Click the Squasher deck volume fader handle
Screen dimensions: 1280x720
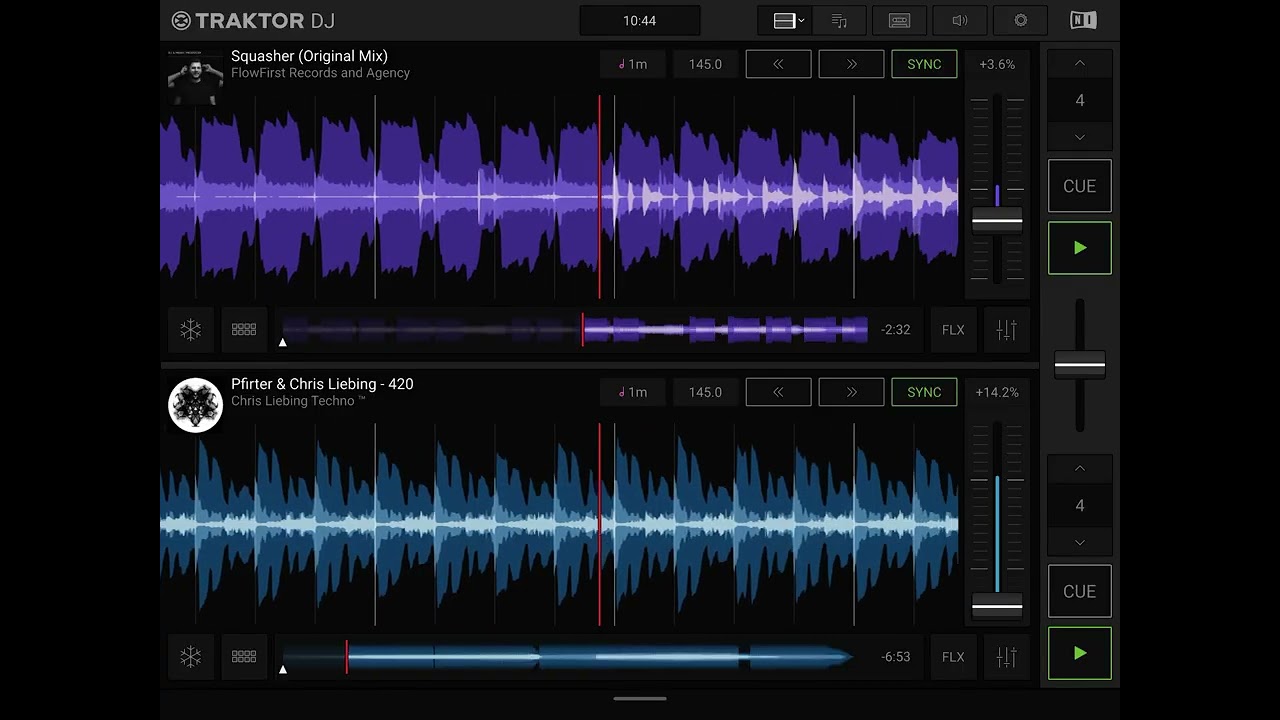tap(997, 221)
